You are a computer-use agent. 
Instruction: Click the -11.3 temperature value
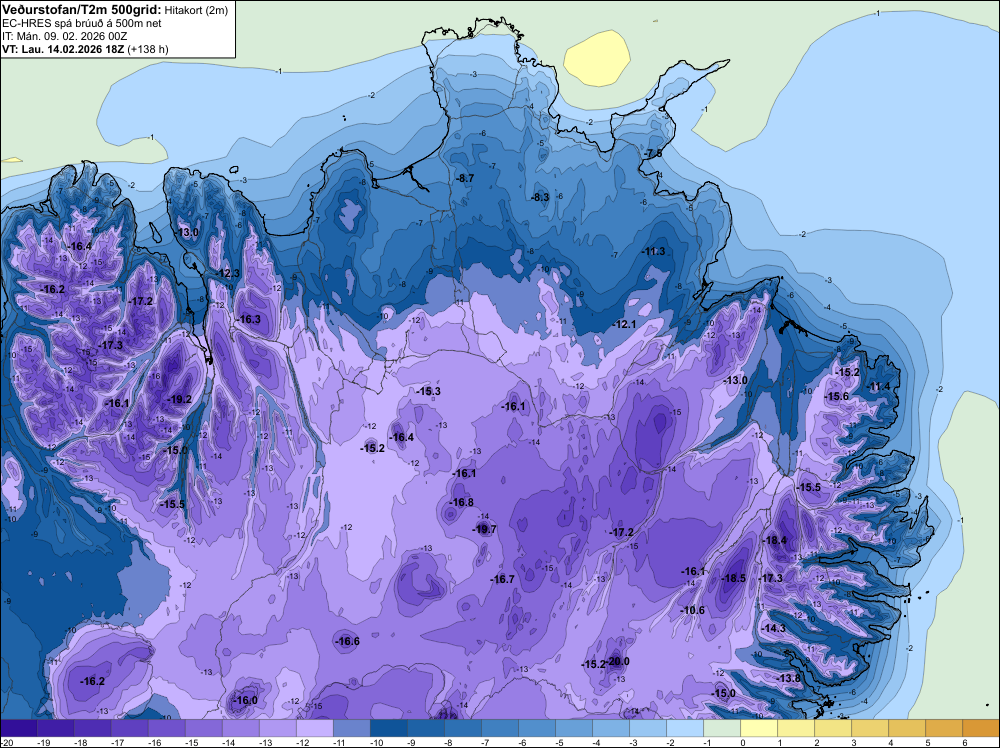pyautogui.click(x=654, y=251)
